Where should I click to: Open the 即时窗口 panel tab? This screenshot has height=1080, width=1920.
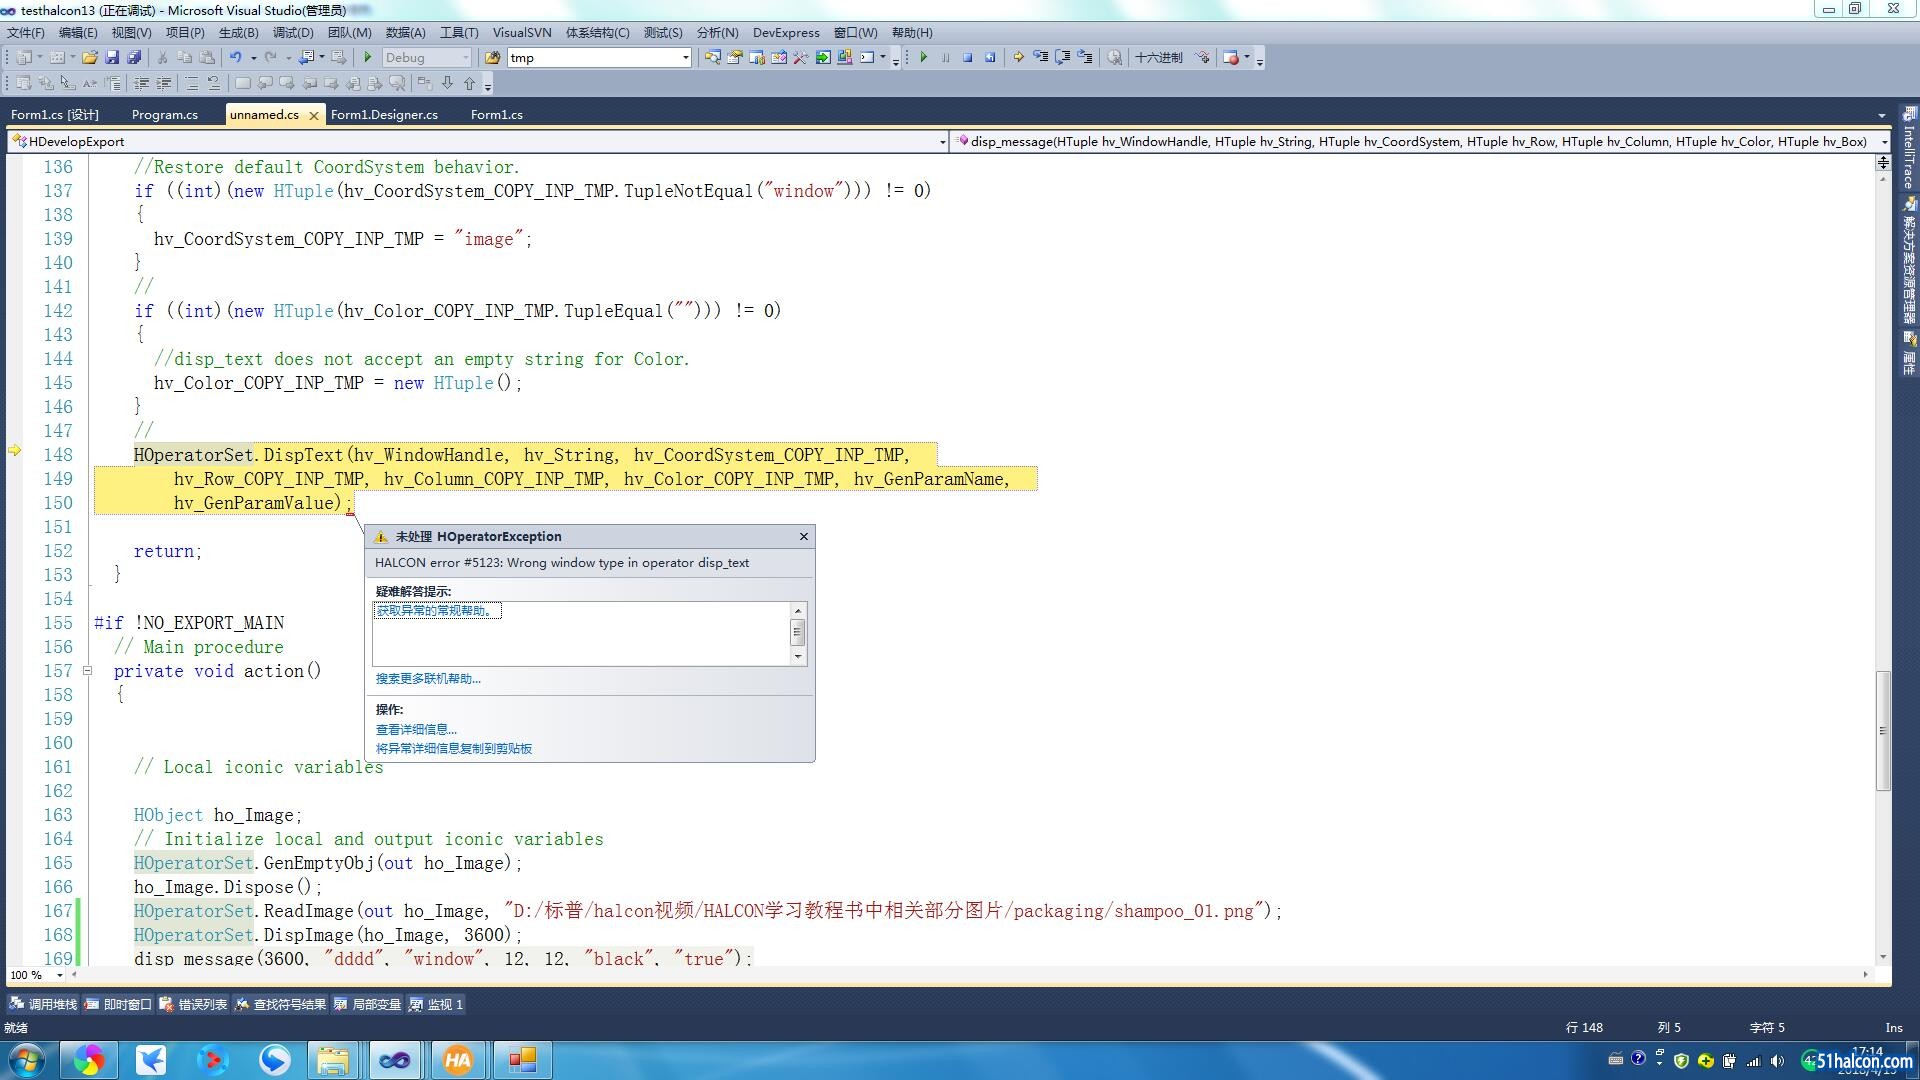(118, 1004)
